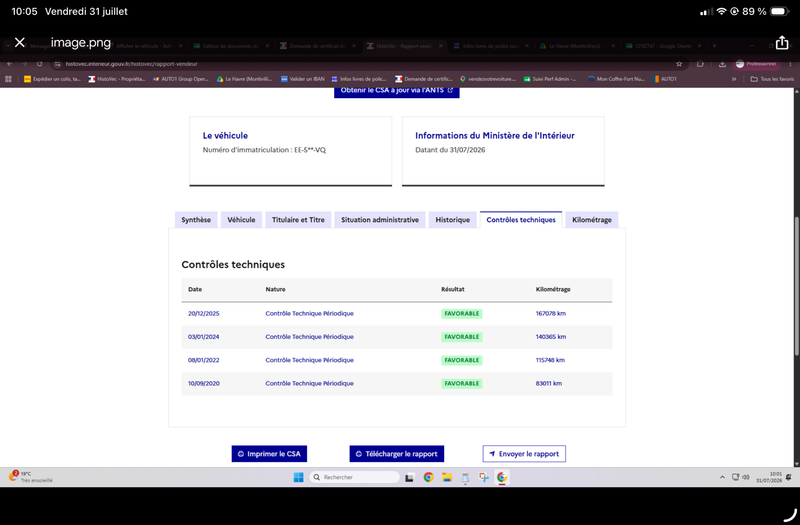
Task: Open the 'vendezvotrevoiture...' bookmark
Action: (488, 79)
